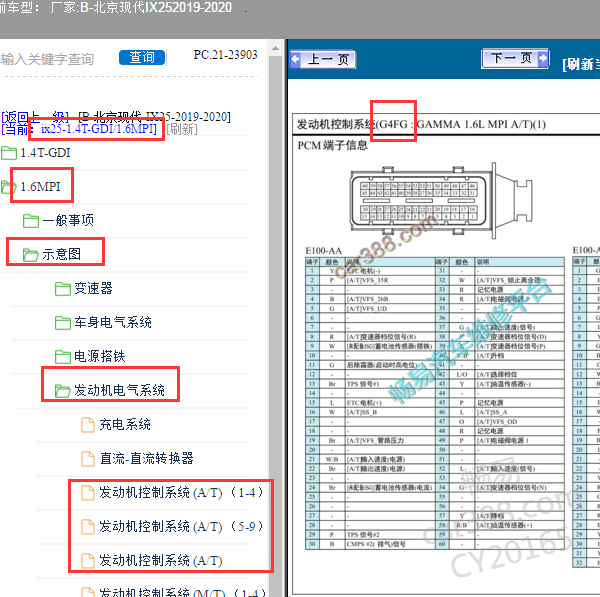The width and height of the screenshot is (600, 597).
Task: Click document icon for plain 发动机控制系统 (A/T)
Action: coord(88,561)
